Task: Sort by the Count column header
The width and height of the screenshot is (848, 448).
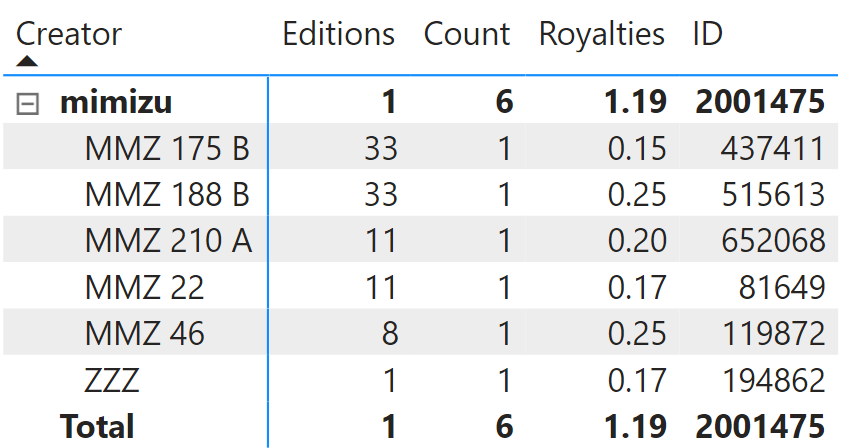Action: click(x=467, y=35)
